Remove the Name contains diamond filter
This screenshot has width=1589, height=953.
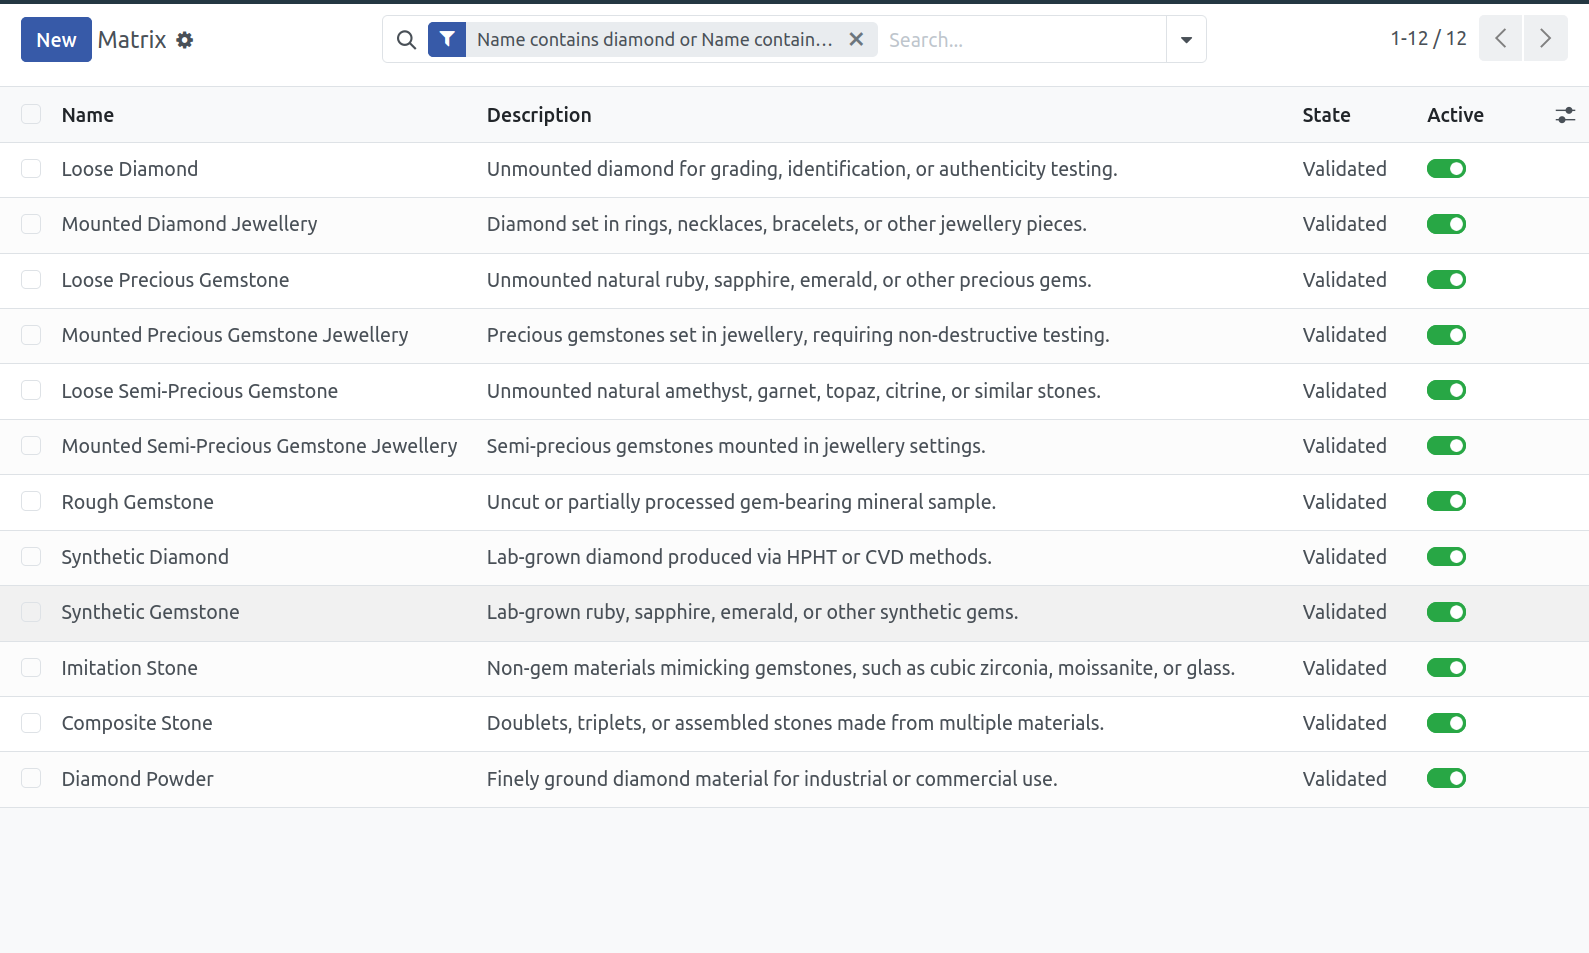click(856, 40)
